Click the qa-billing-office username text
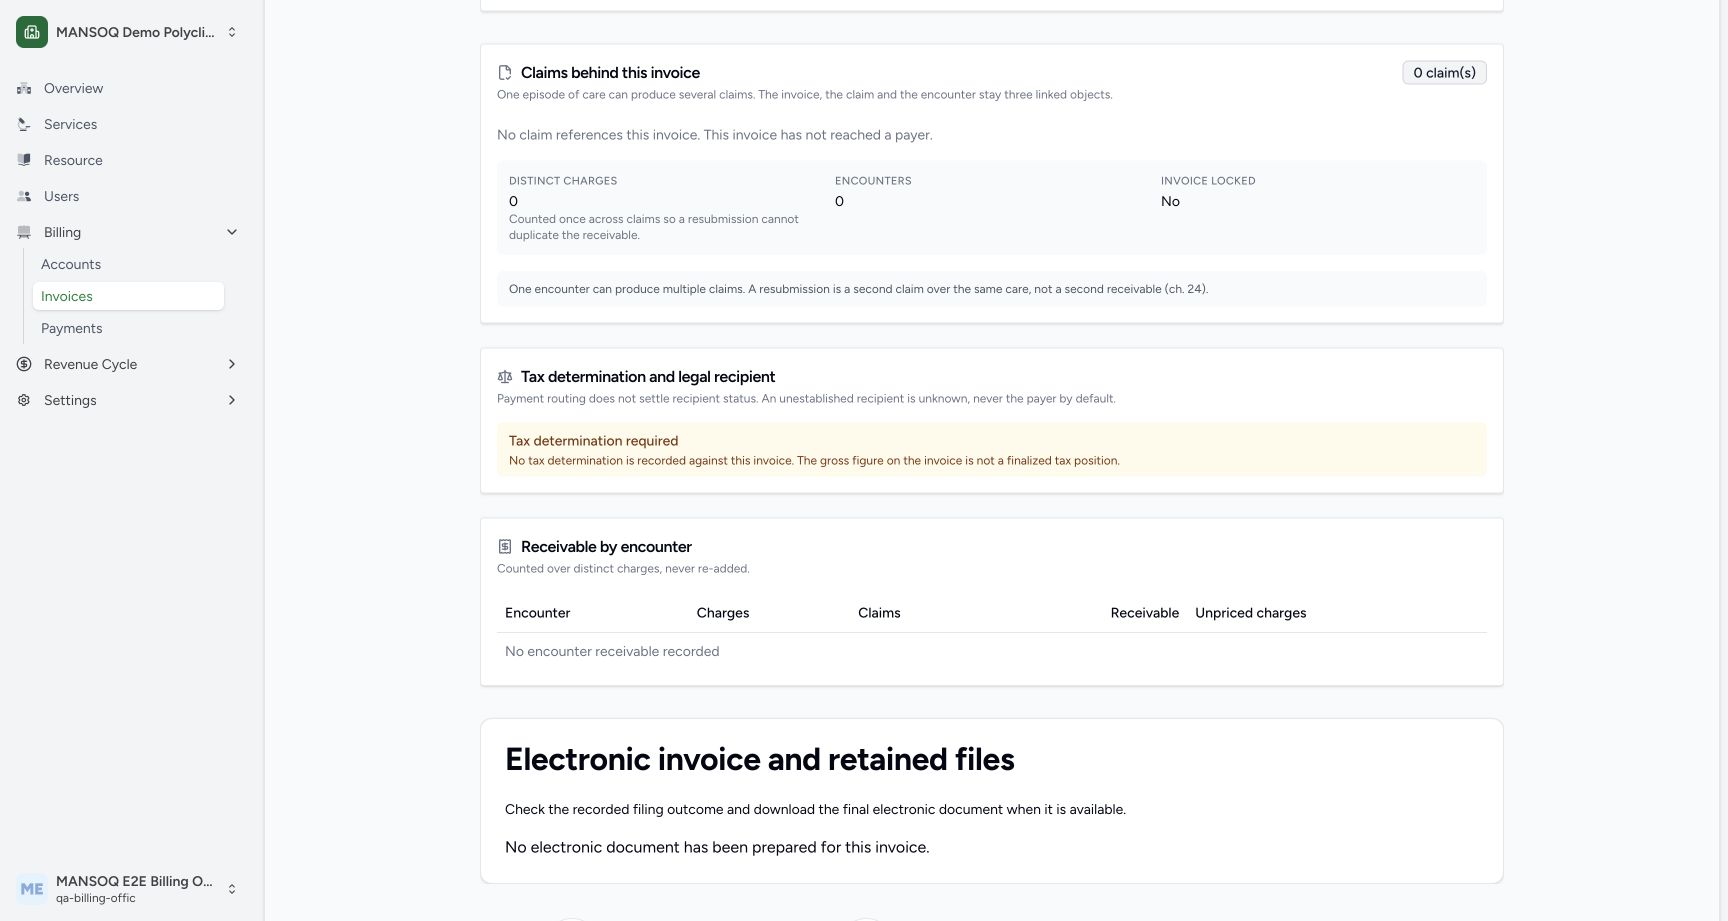 pyautogui.click(x=96, y=898)
